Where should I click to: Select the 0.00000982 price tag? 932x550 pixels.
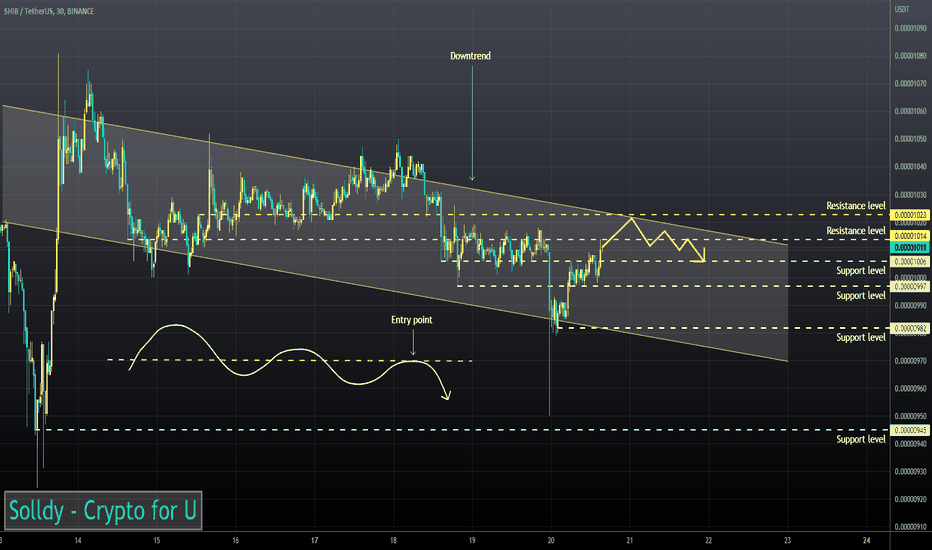[x=910, y=328]
